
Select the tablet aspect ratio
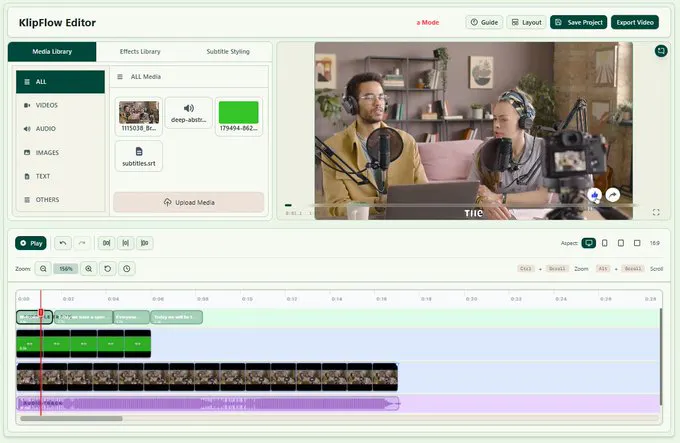pyautogui.click(x=621, y=243)
